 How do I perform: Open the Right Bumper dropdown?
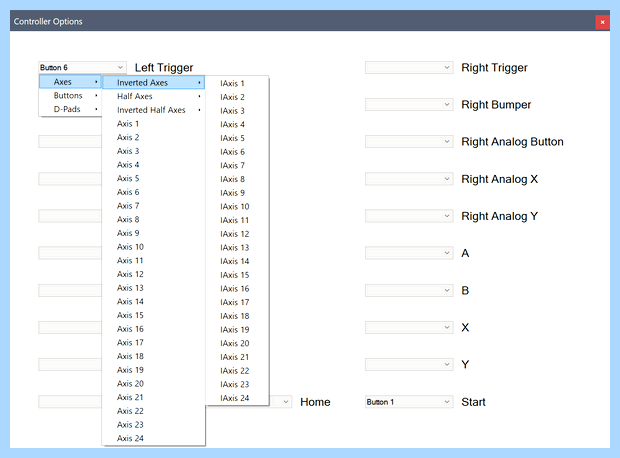(x=409, y=105)
